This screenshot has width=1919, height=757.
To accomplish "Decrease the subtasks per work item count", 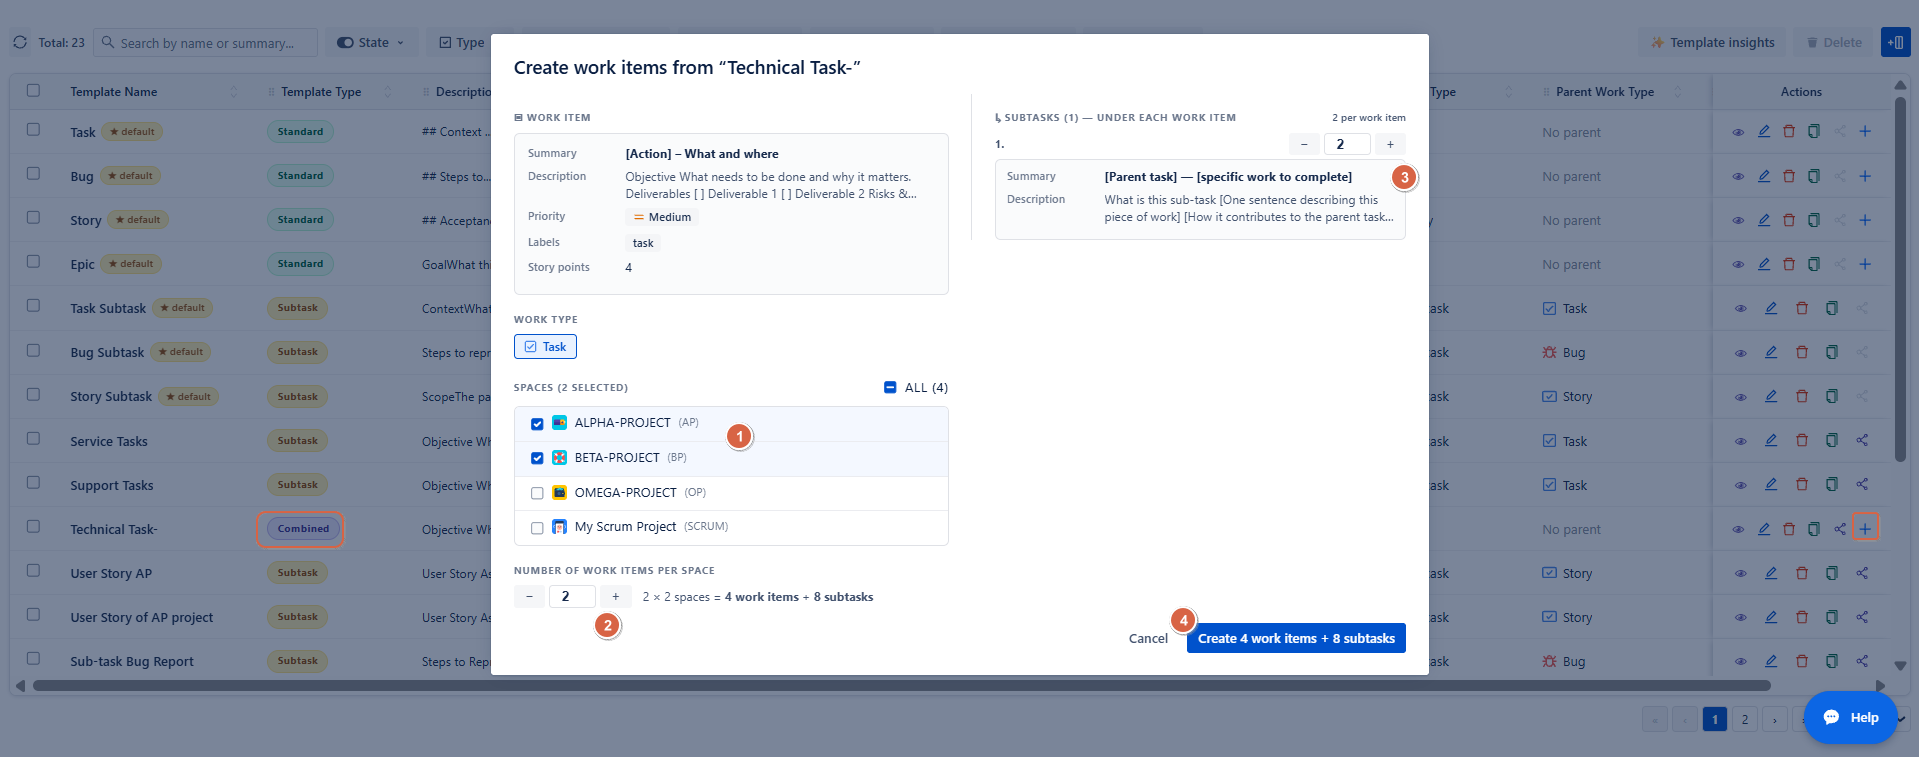I will 1304,144.
